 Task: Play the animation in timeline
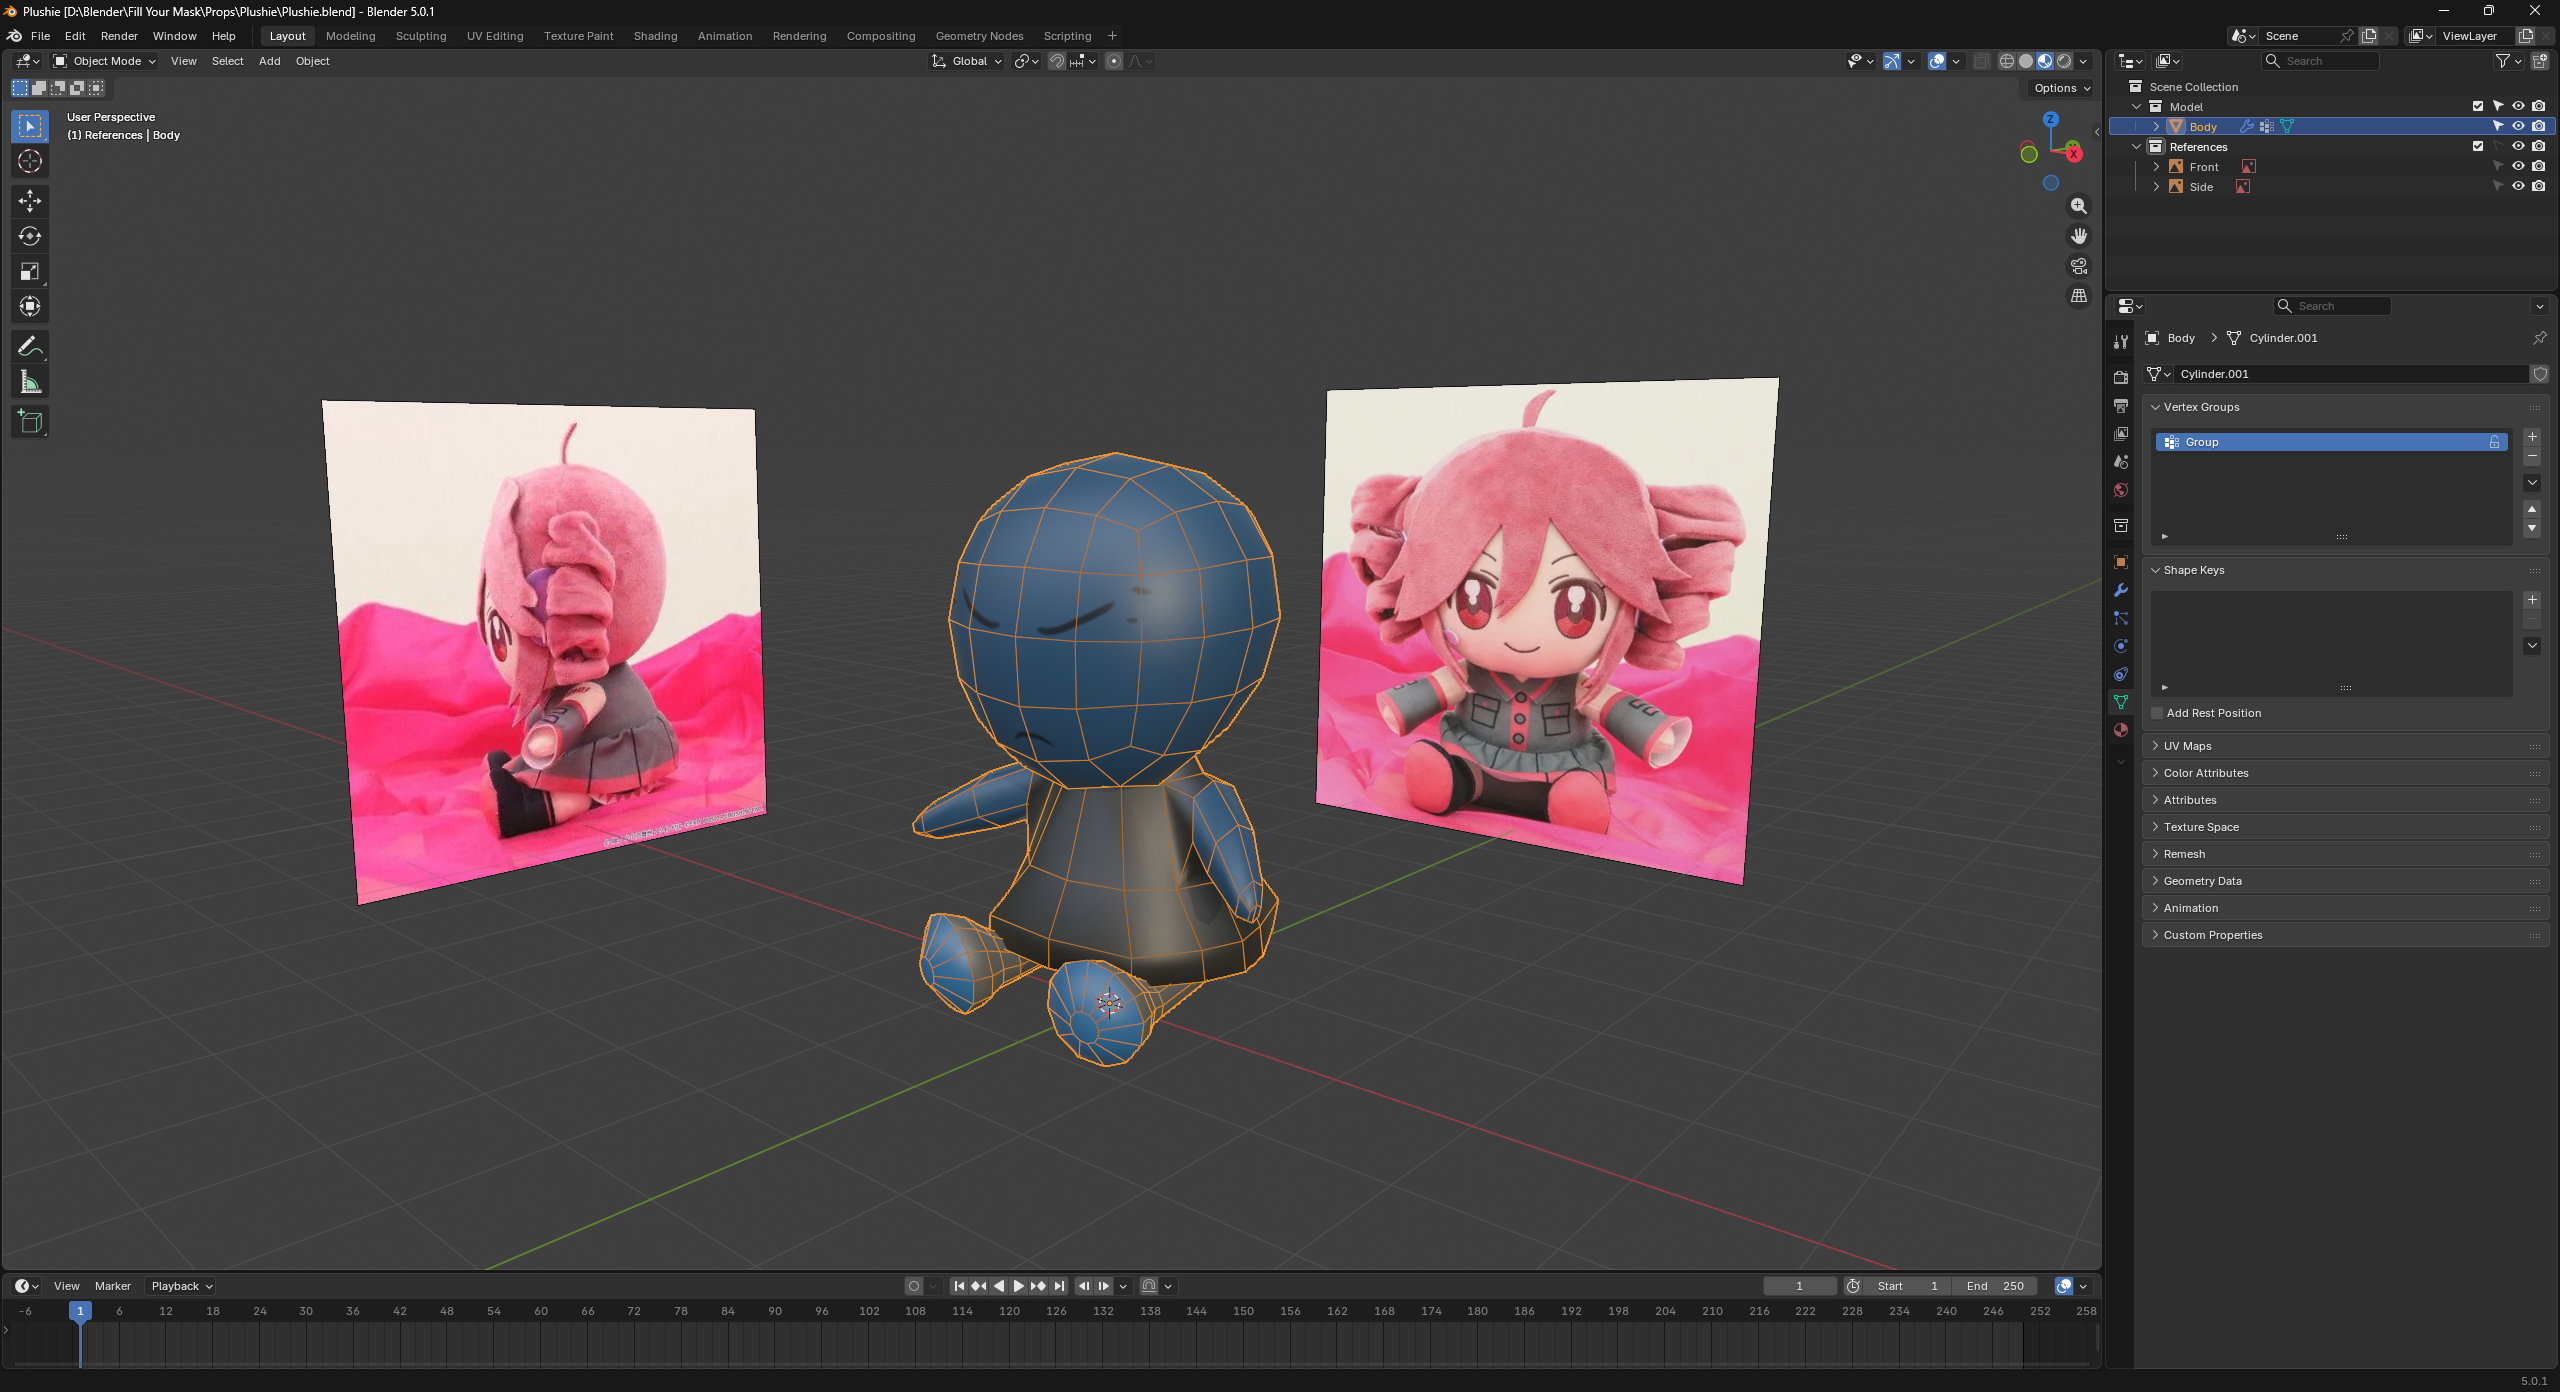pyautogui.click(x=1018, y=1286)
